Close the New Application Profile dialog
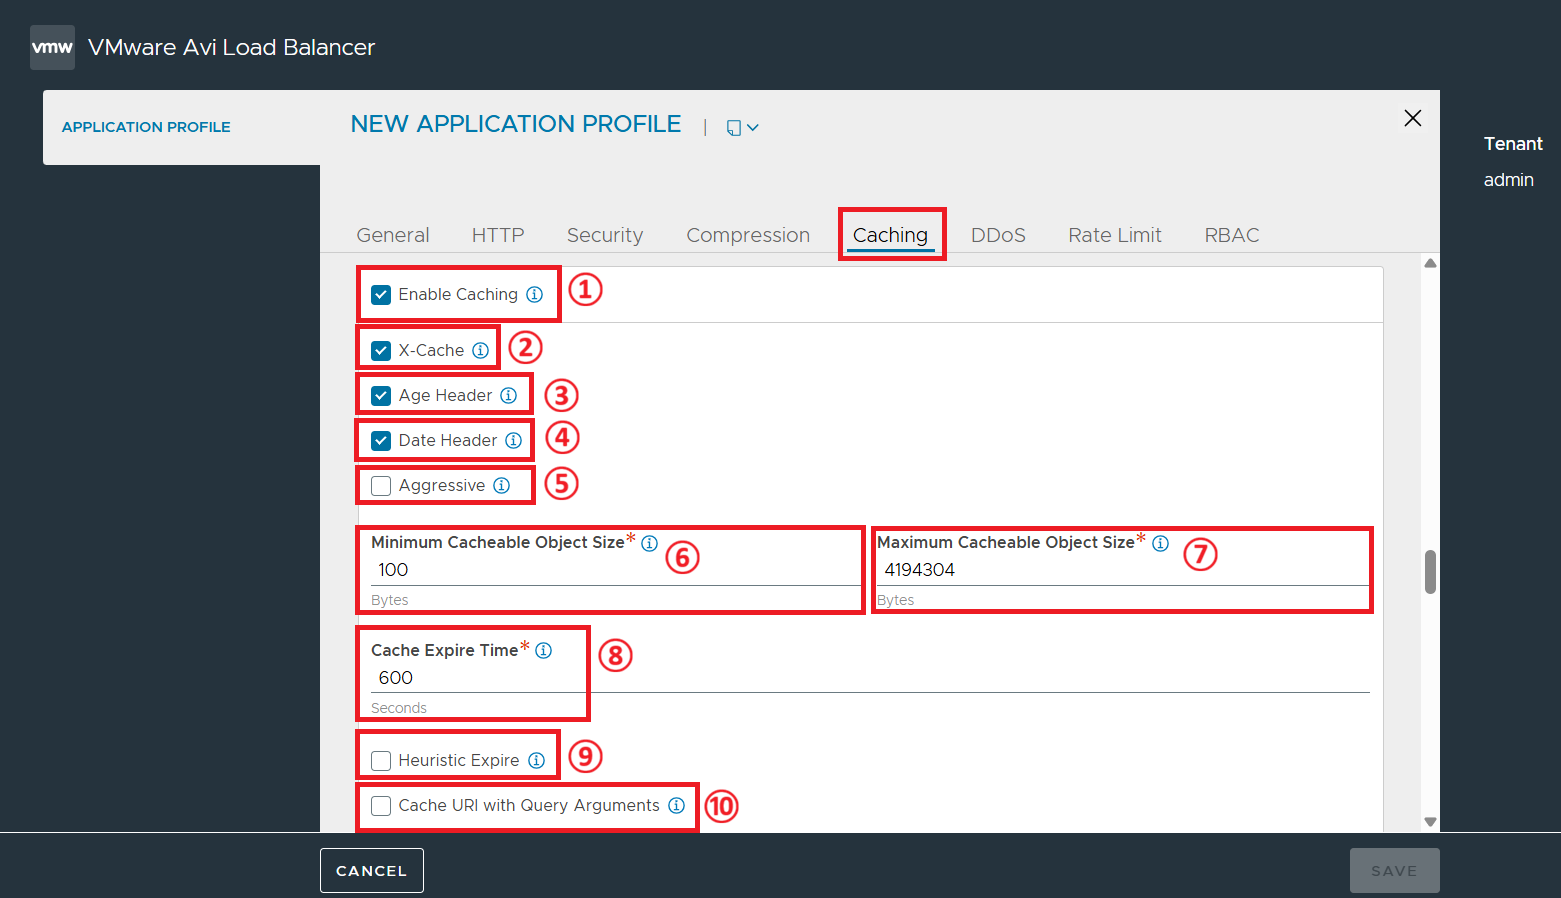The image size is (1561, 898). pyautogui.click(x=1413, y=118)
